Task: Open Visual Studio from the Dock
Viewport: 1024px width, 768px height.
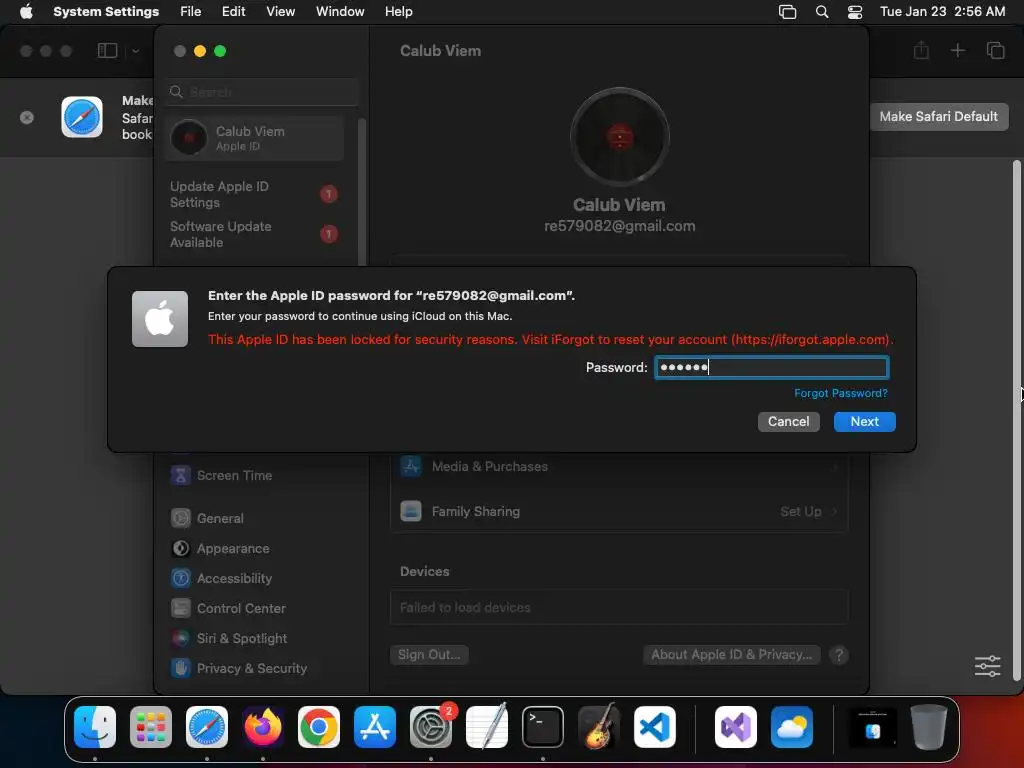Action: click(x=736, y=727)
